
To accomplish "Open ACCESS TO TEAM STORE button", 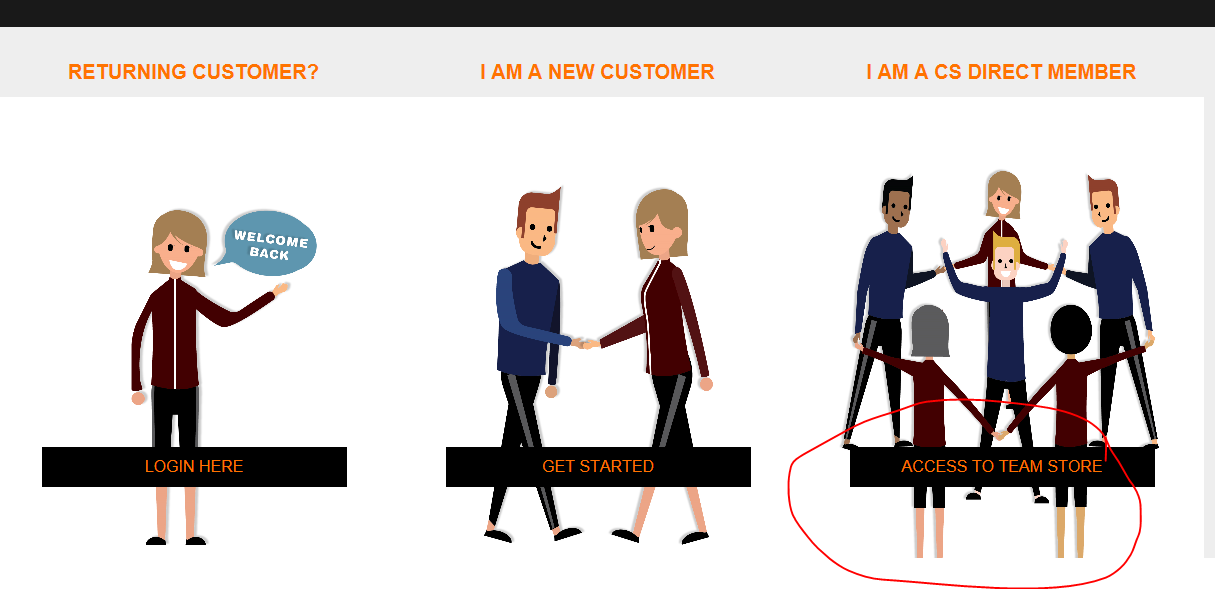I will (x=1002, y=467).
